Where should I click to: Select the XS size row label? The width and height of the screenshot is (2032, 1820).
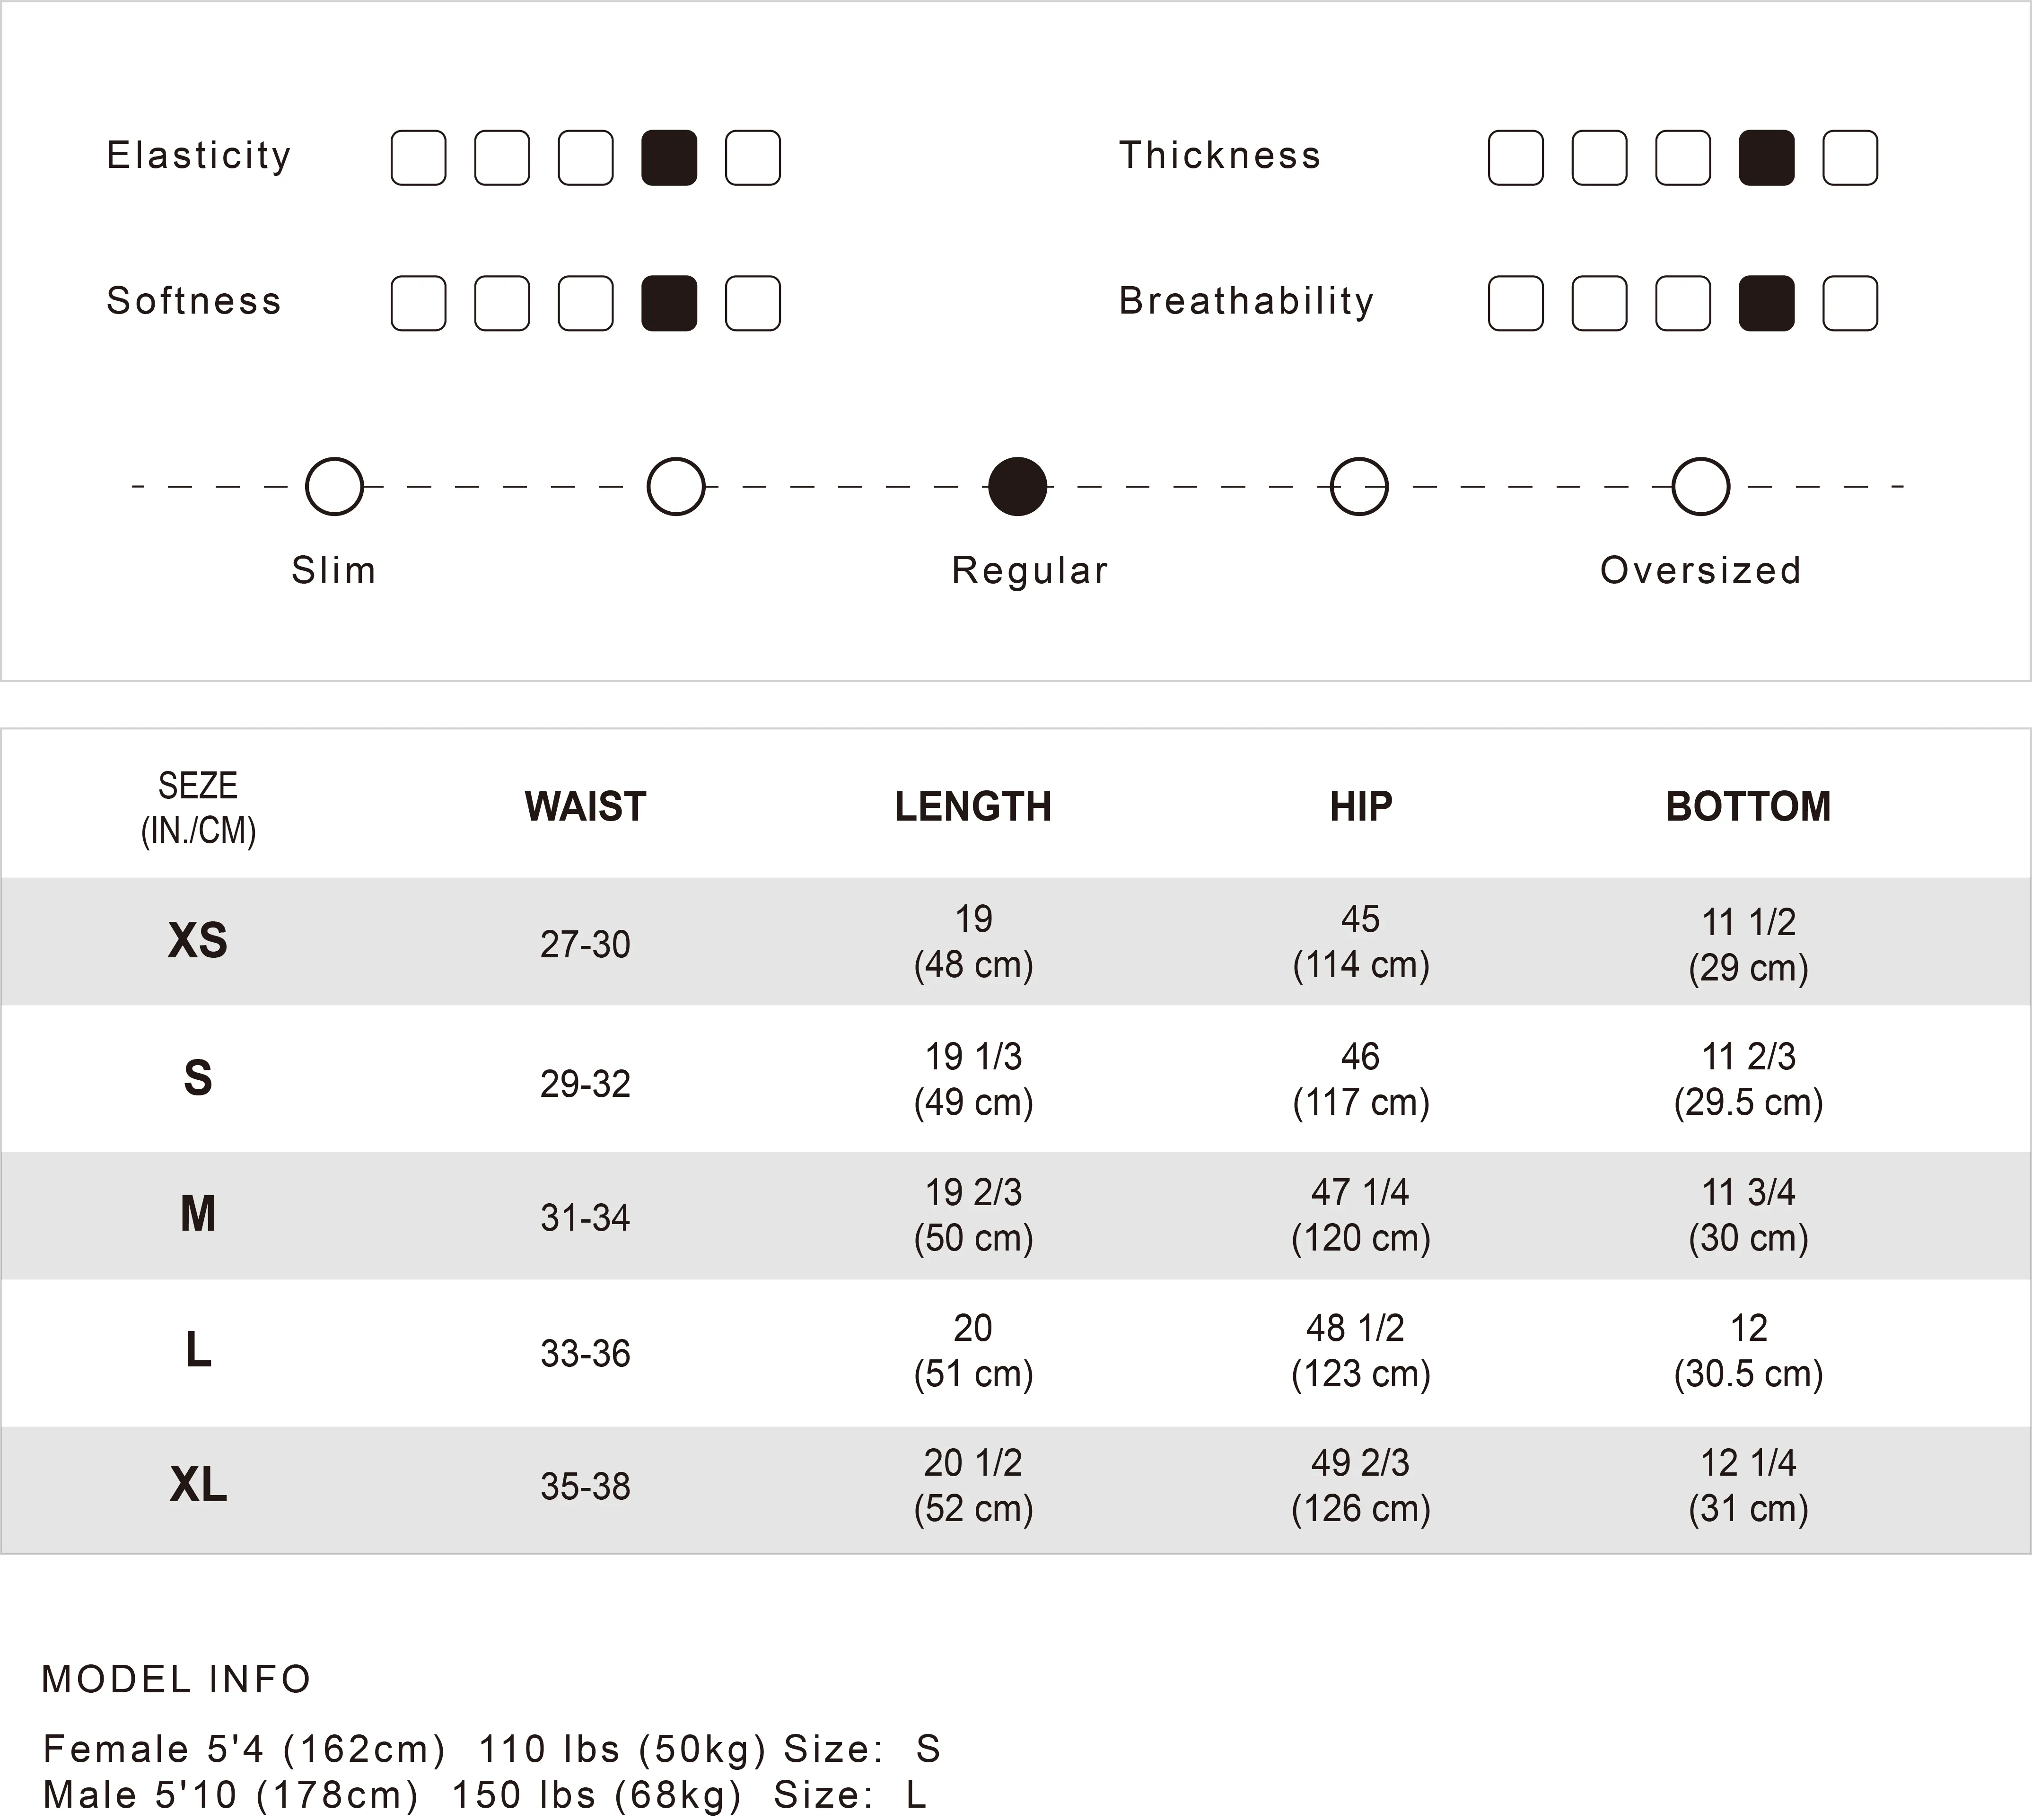[x=198, y=941]
